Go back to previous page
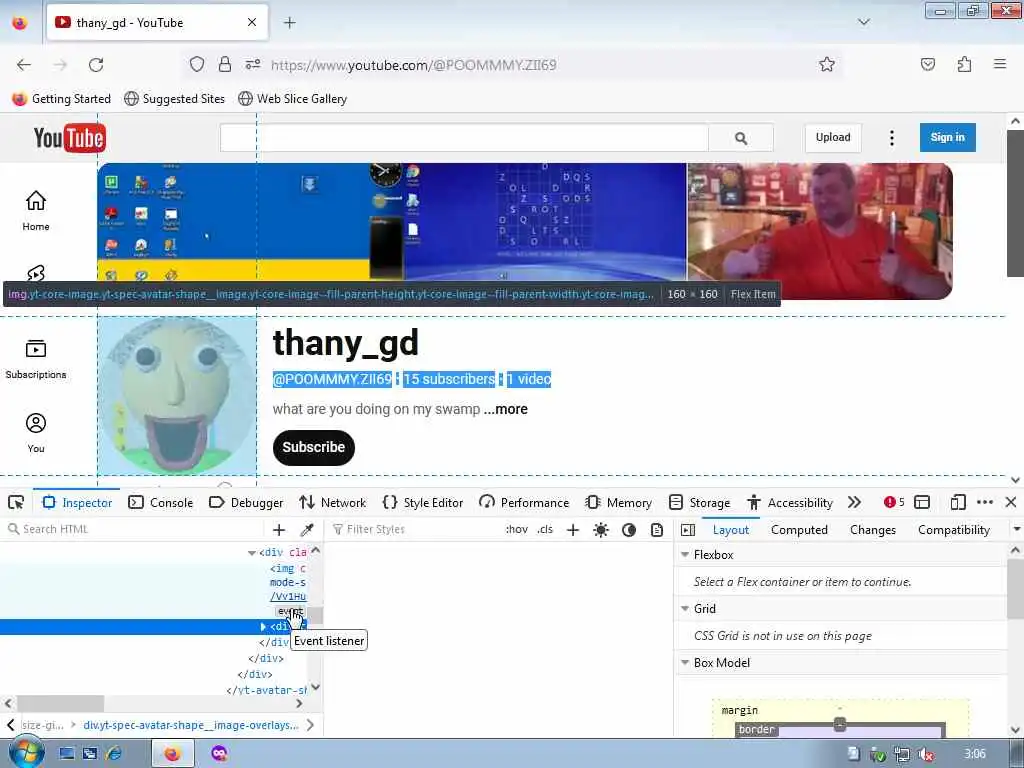 (24, 65)
